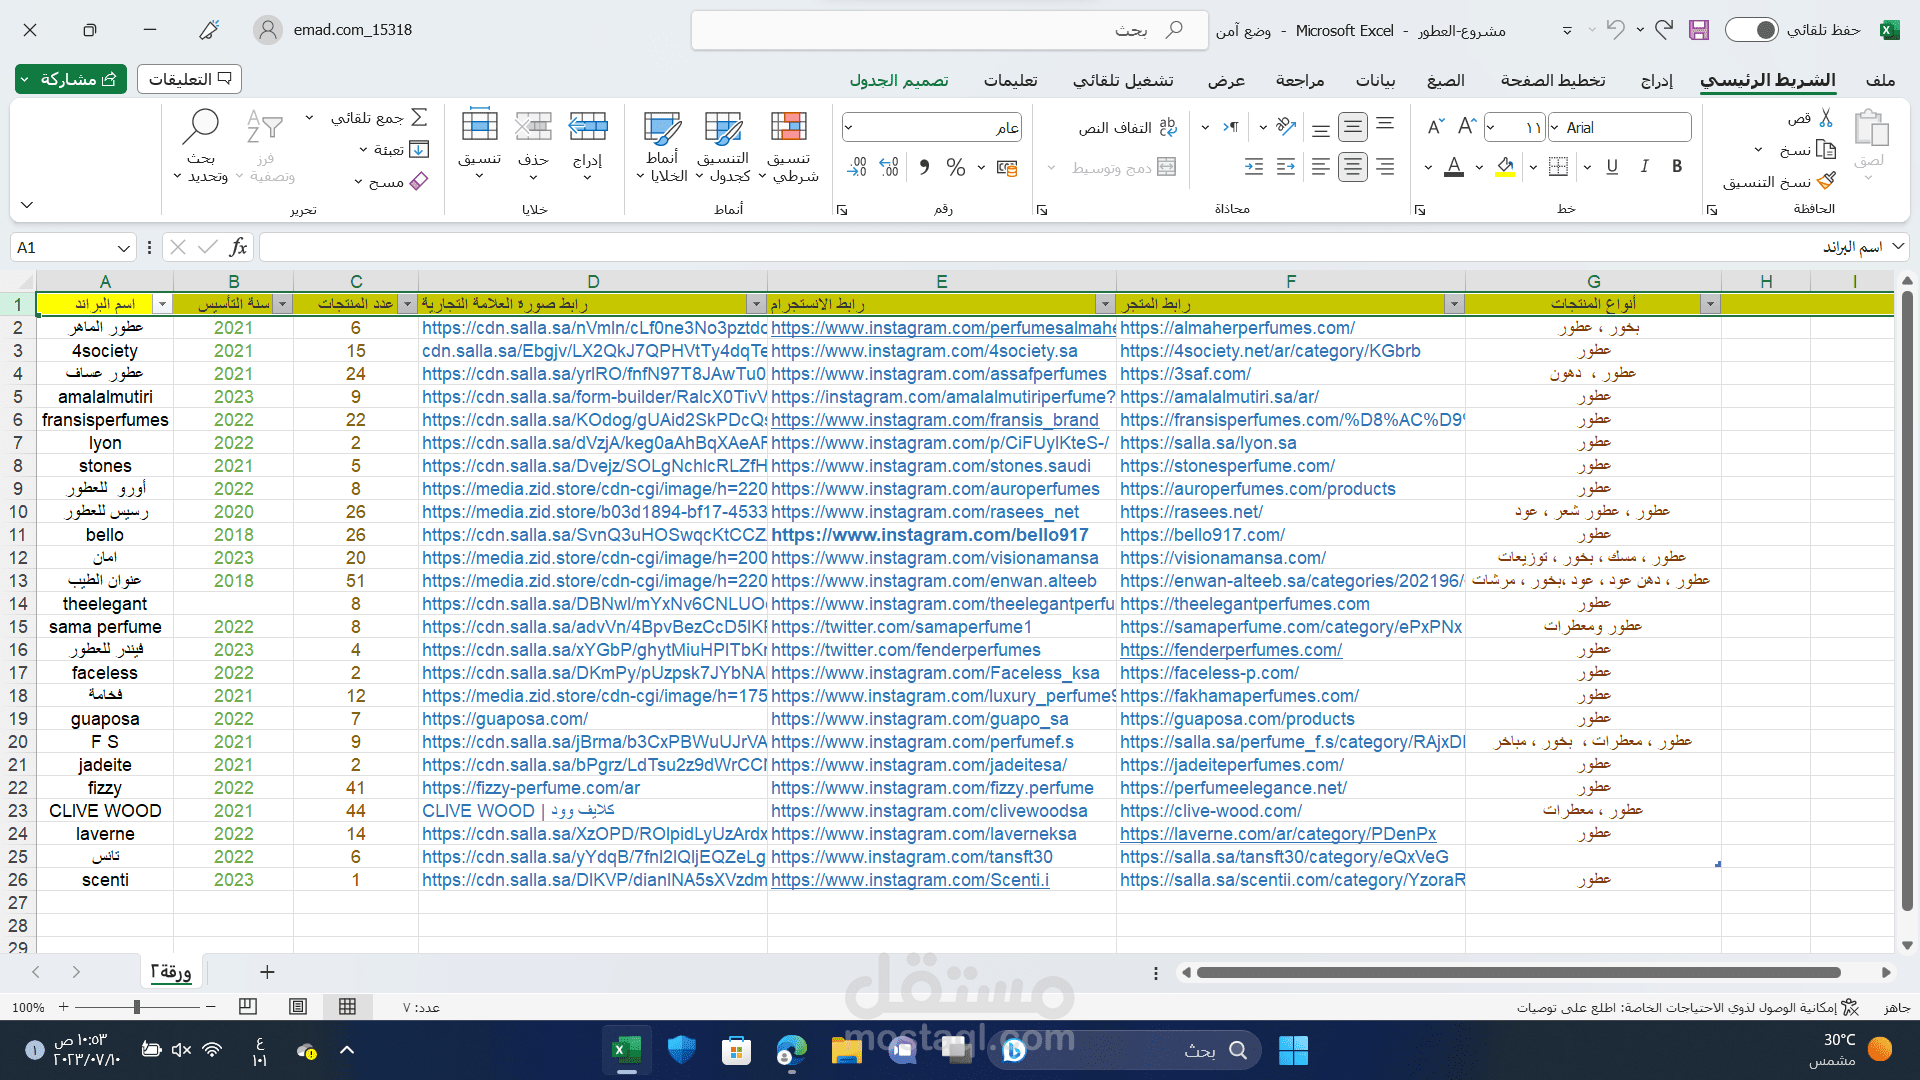
Task: Toggle Bold formatting button
Action: pyautogui.click(x=1677, y=167)
